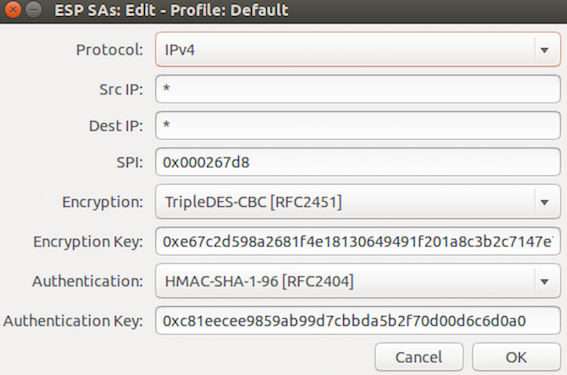The width and height of the screenshot is (567, 375).
Task: Click the dialog title bar text
Action: click(171, 10)
